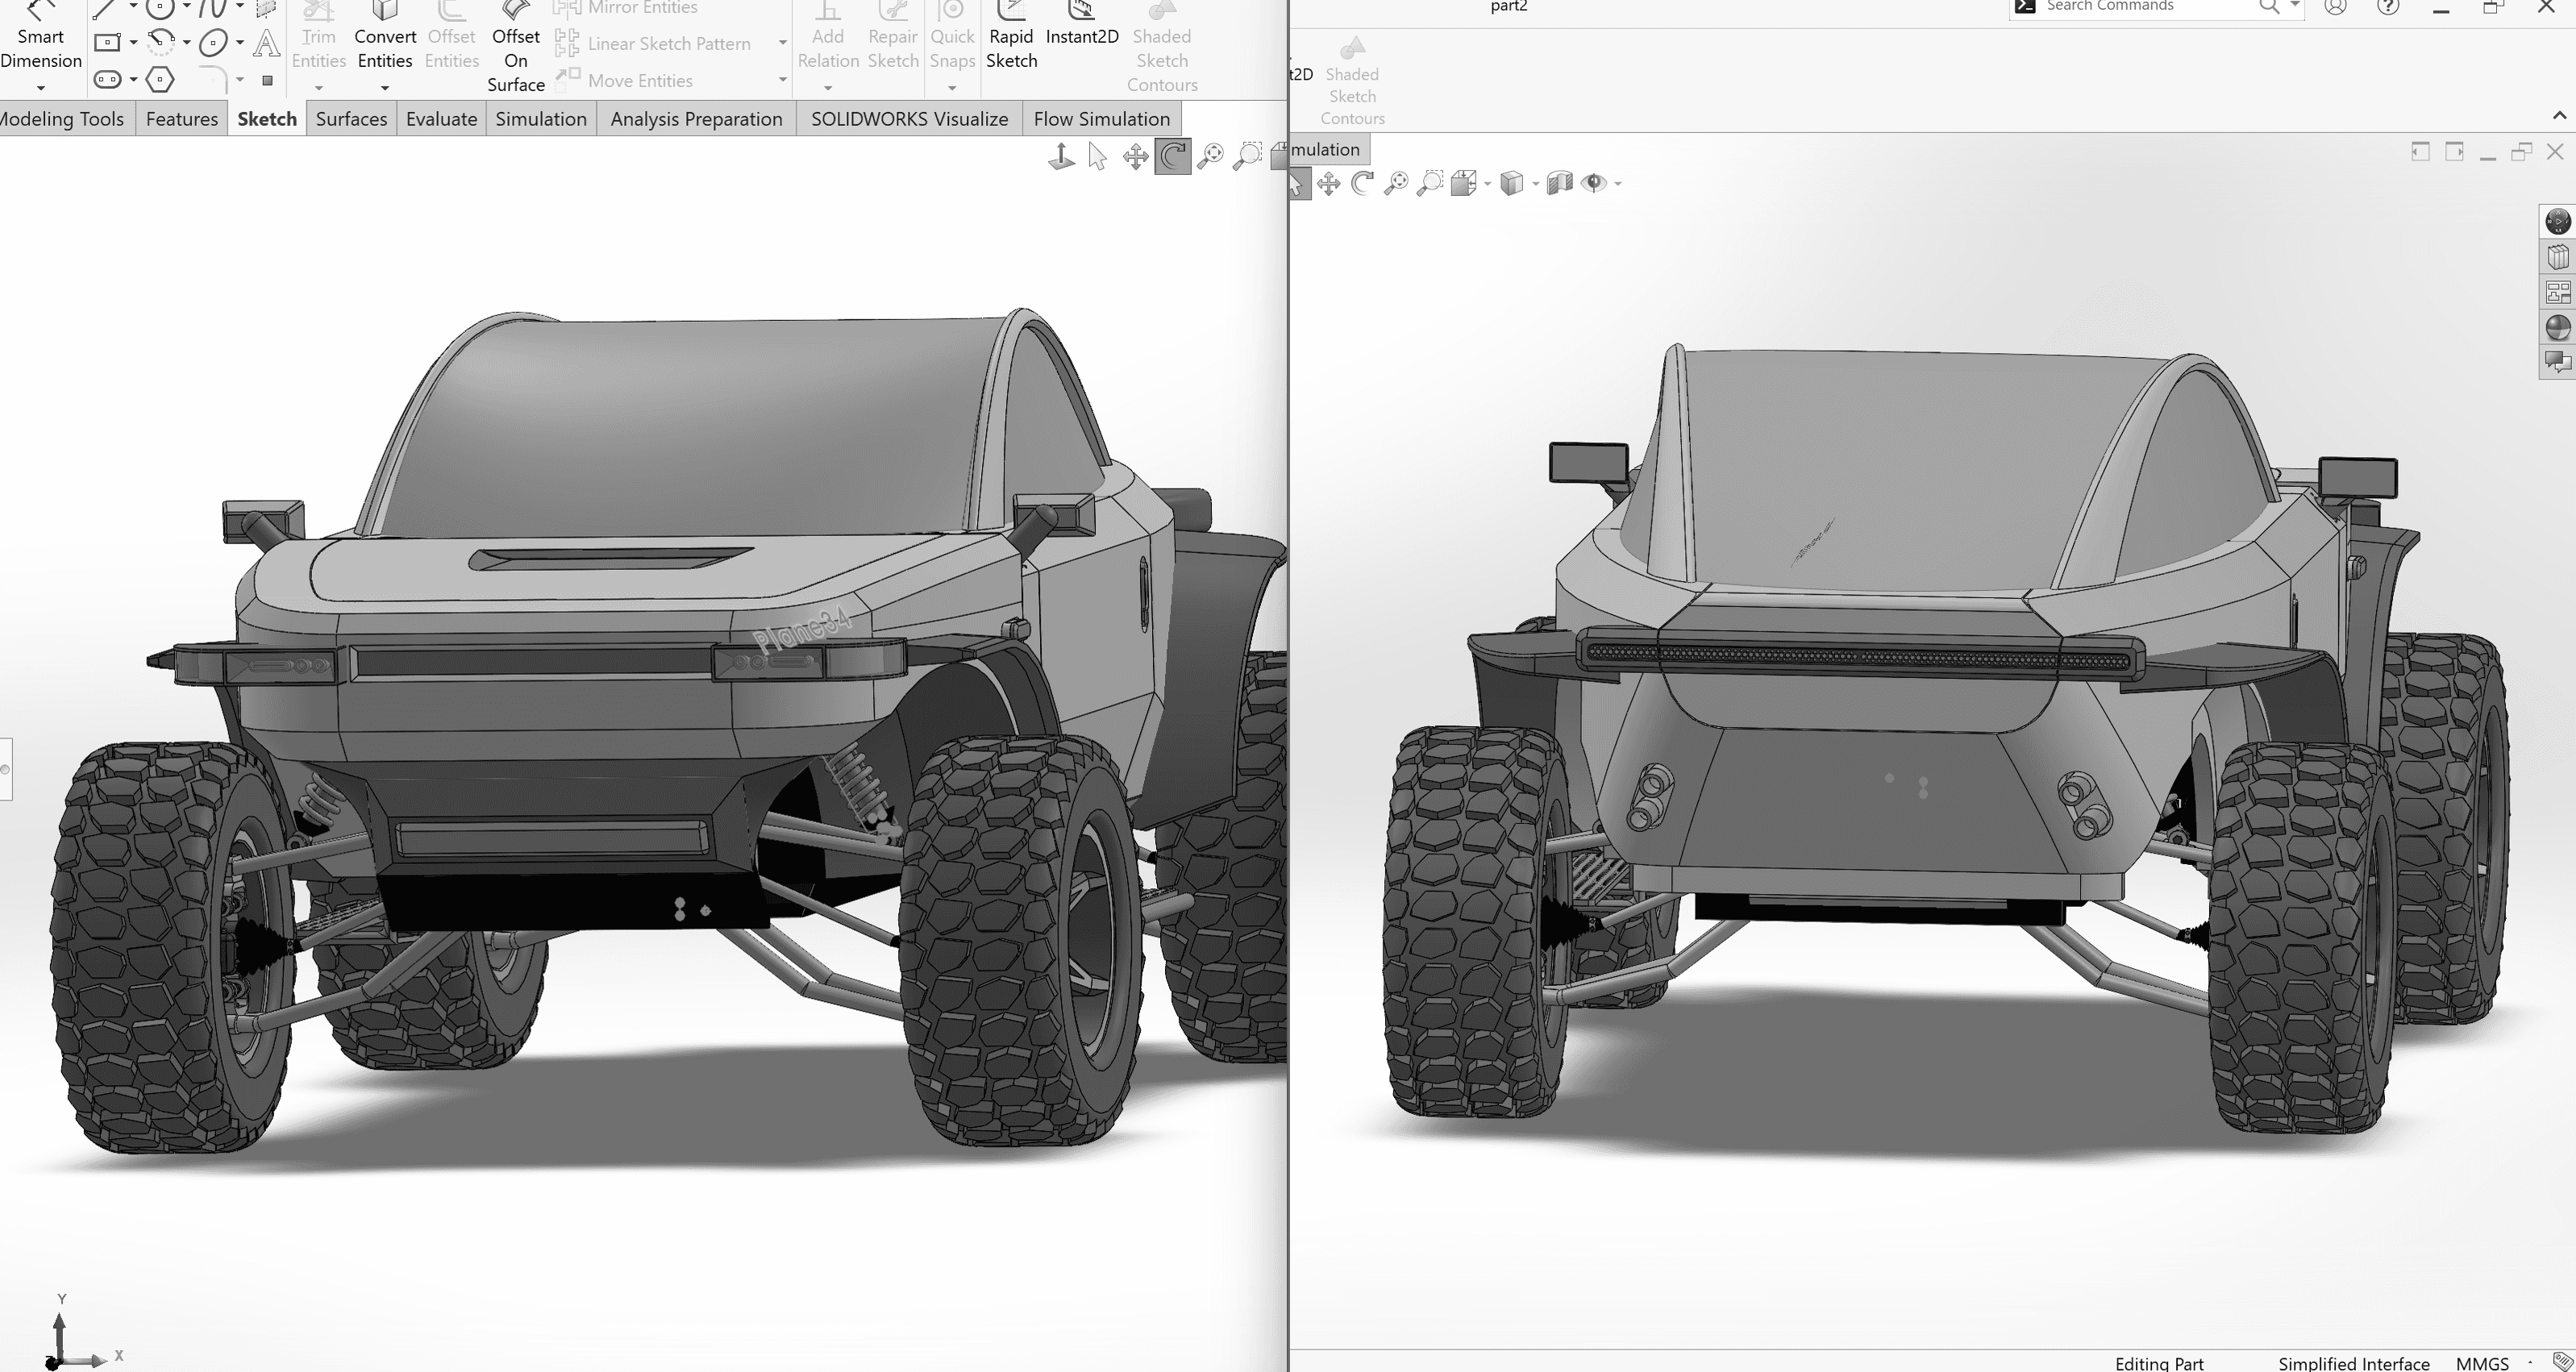Click Section View icon in right viewport

coord(1559,183)
